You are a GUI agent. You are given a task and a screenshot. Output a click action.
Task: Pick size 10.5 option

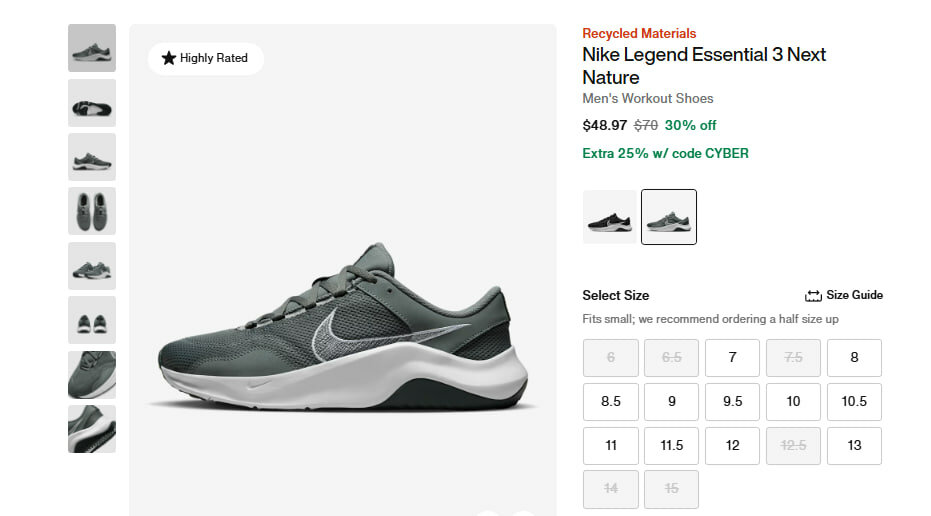854,402
